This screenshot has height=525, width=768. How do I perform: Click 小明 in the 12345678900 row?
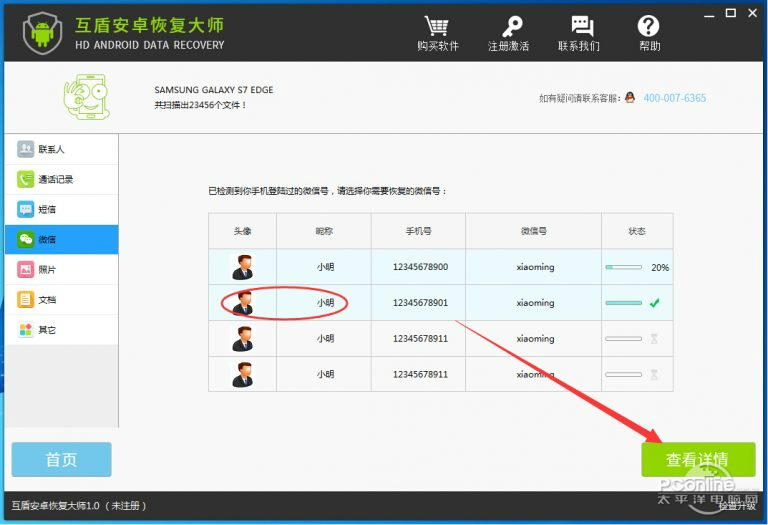(325, 267)
